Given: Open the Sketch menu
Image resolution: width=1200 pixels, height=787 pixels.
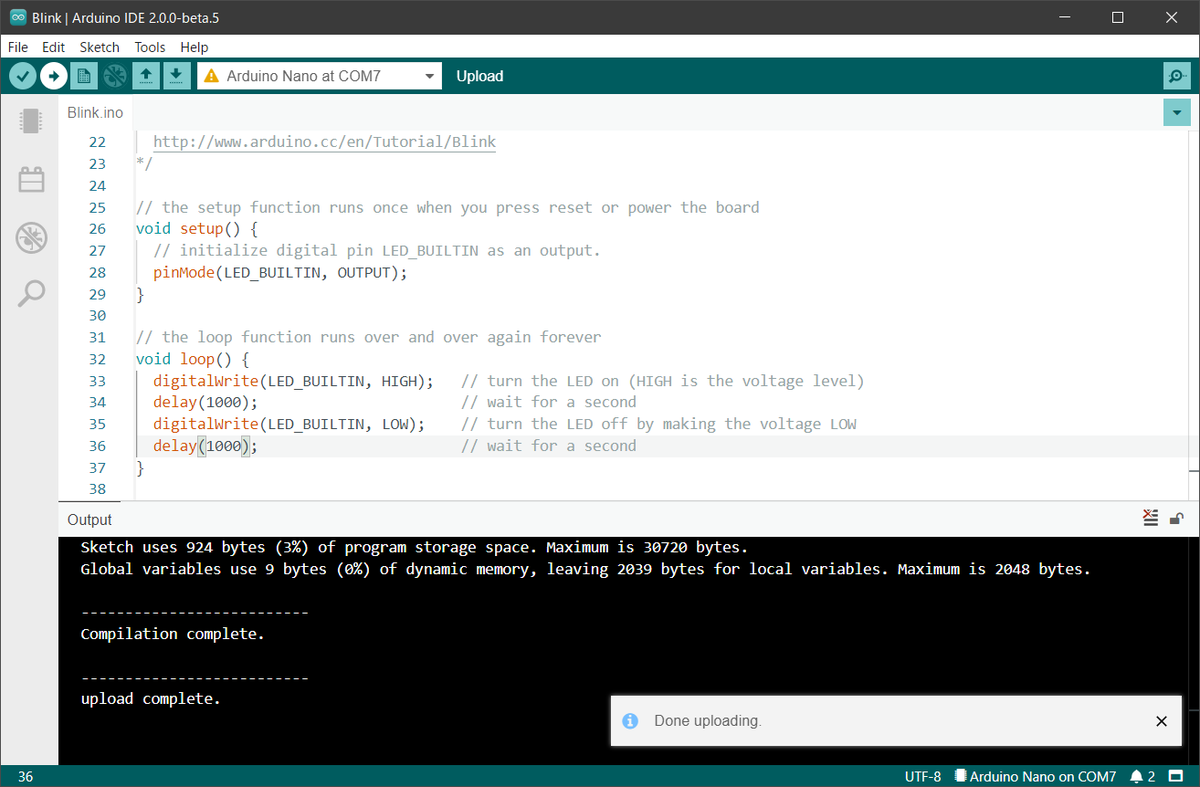Looking at the screenshot, I should 99,47.
